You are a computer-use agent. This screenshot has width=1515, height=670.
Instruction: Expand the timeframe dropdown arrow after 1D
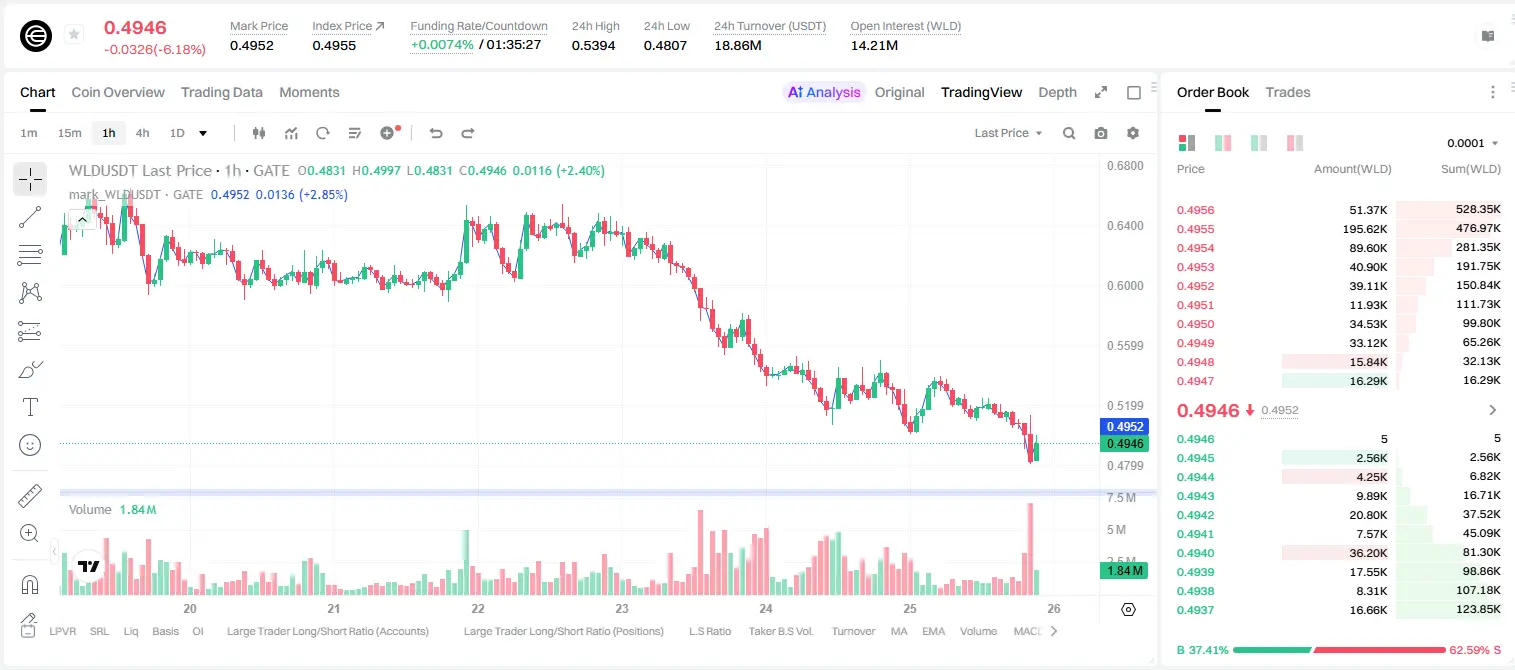(x=203, y=133)
